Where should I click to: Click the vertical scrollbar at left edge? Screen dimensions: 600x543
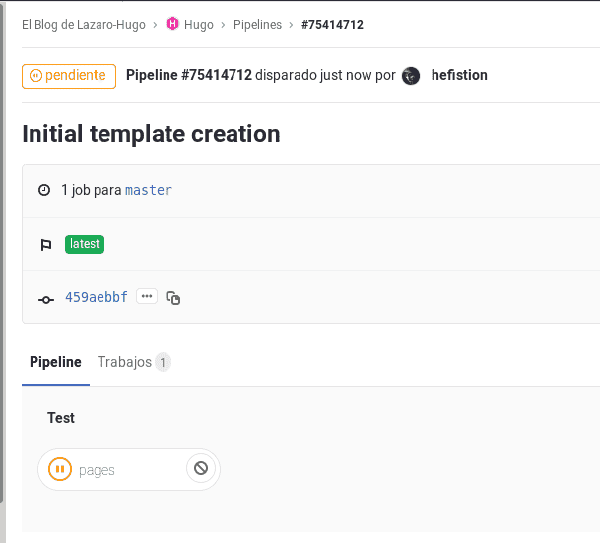click(x=2, y=253)
